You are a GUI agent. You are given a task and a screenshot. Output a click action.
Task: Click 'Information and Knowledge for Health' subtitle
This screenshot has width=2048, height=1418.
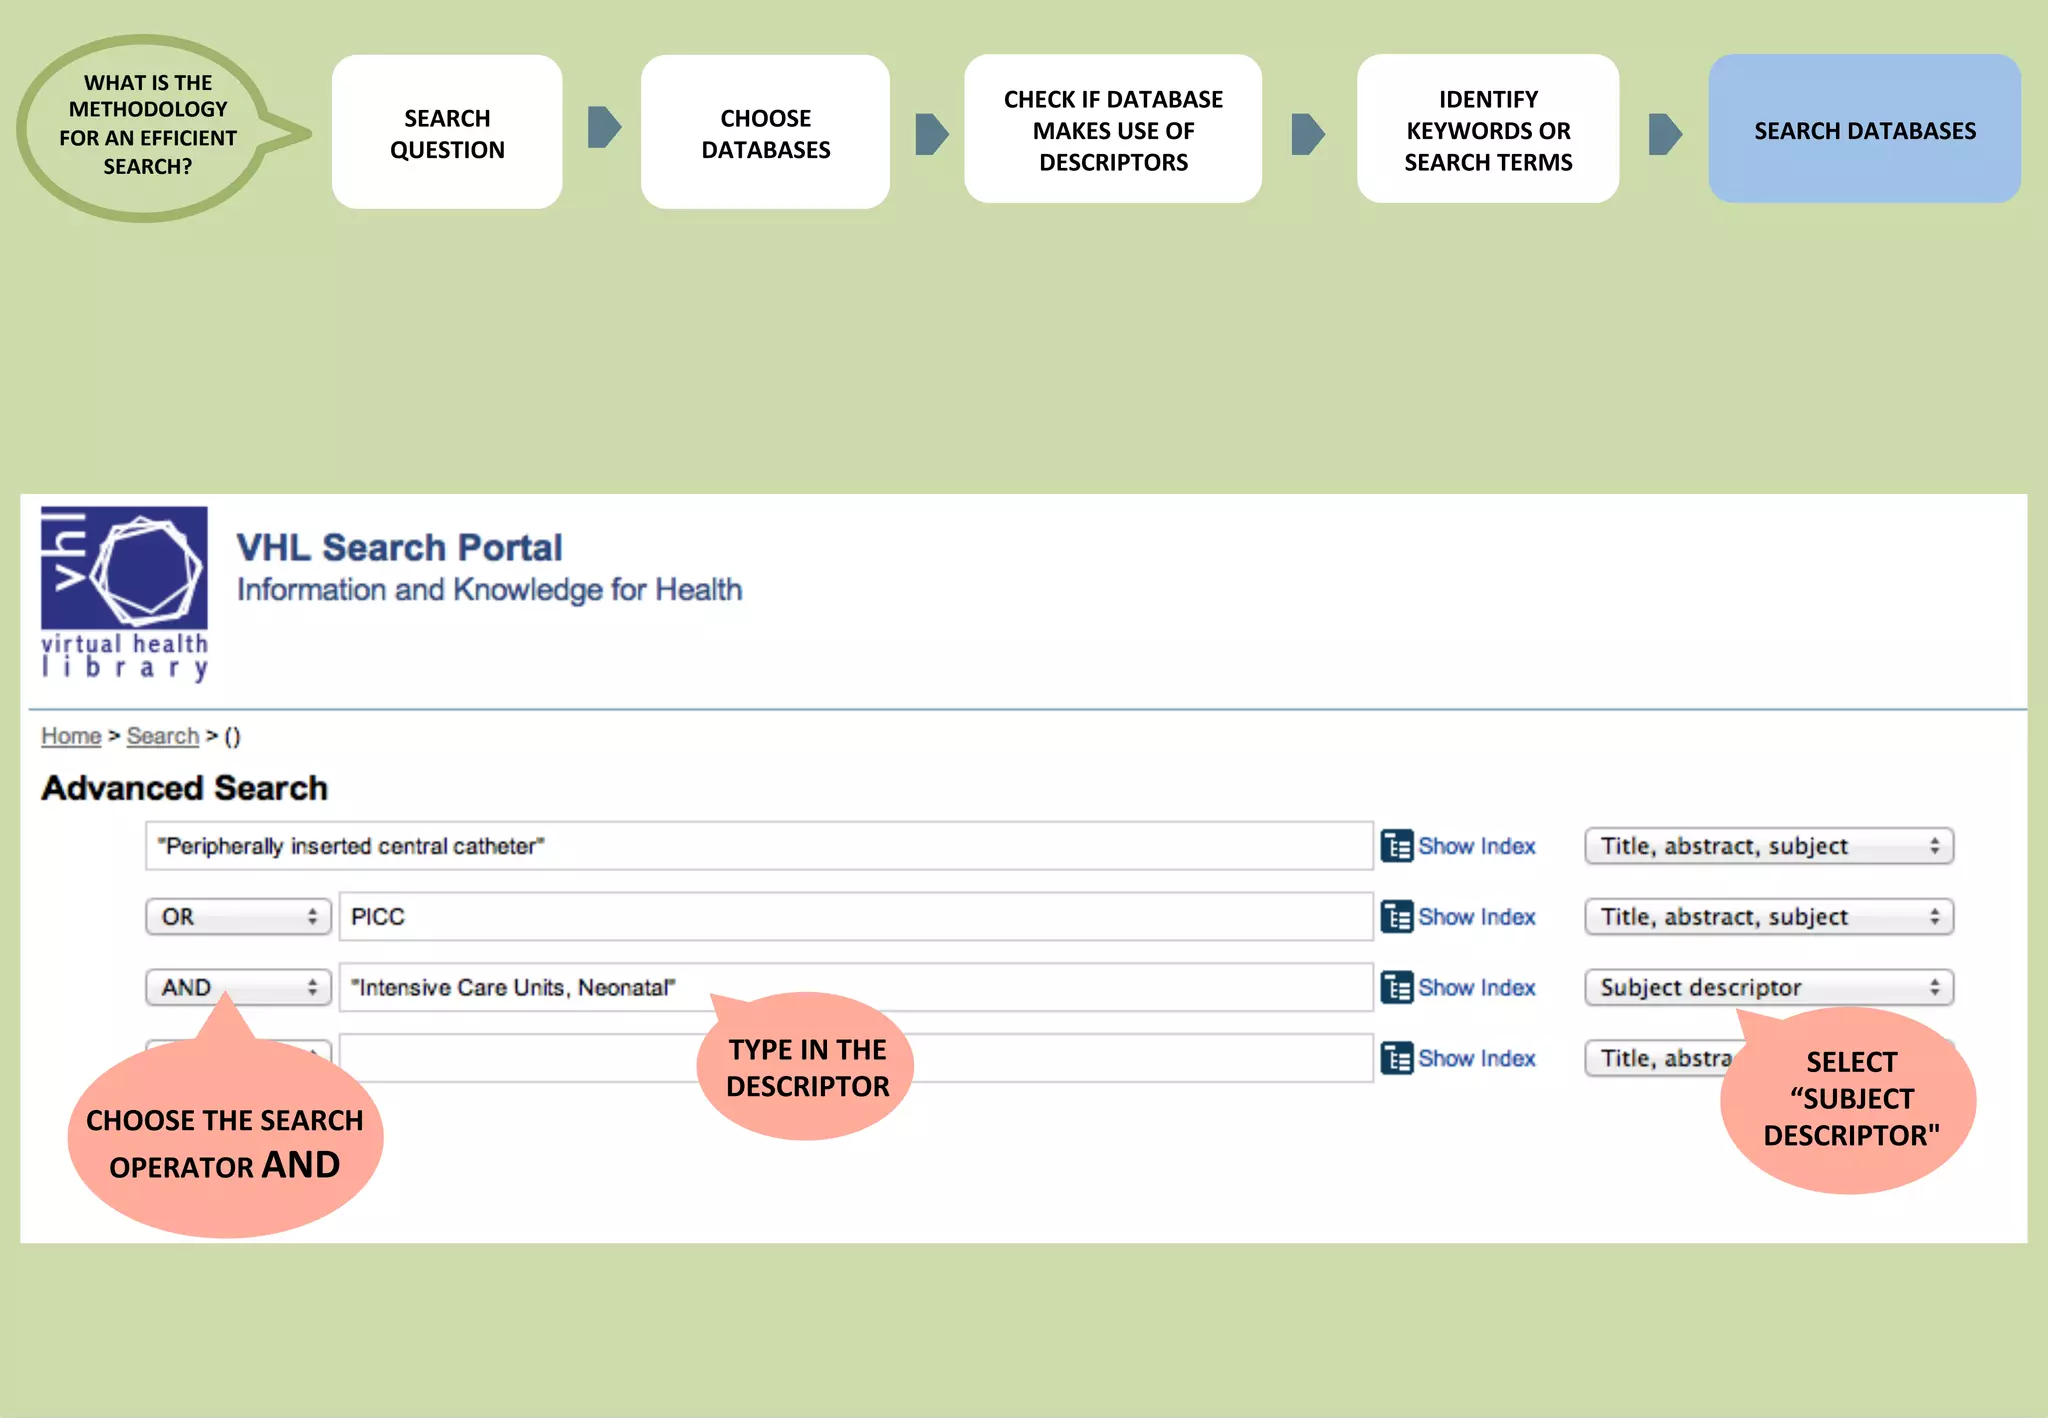[489, 590]
